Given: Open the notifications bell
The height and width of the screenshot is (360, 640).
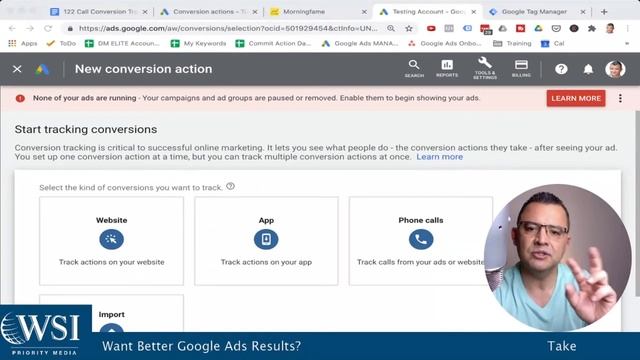Looking at the screenshot, I should pyautogui.click(x=588, y=69).
